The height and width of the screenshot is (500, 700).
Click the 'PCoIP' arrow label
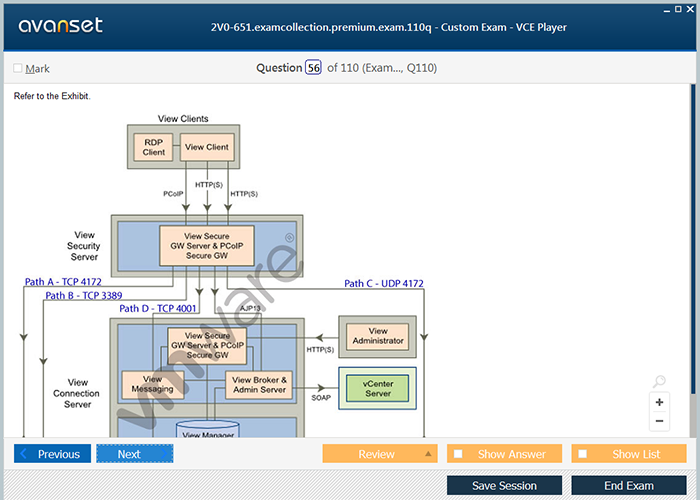pos(173,194)
